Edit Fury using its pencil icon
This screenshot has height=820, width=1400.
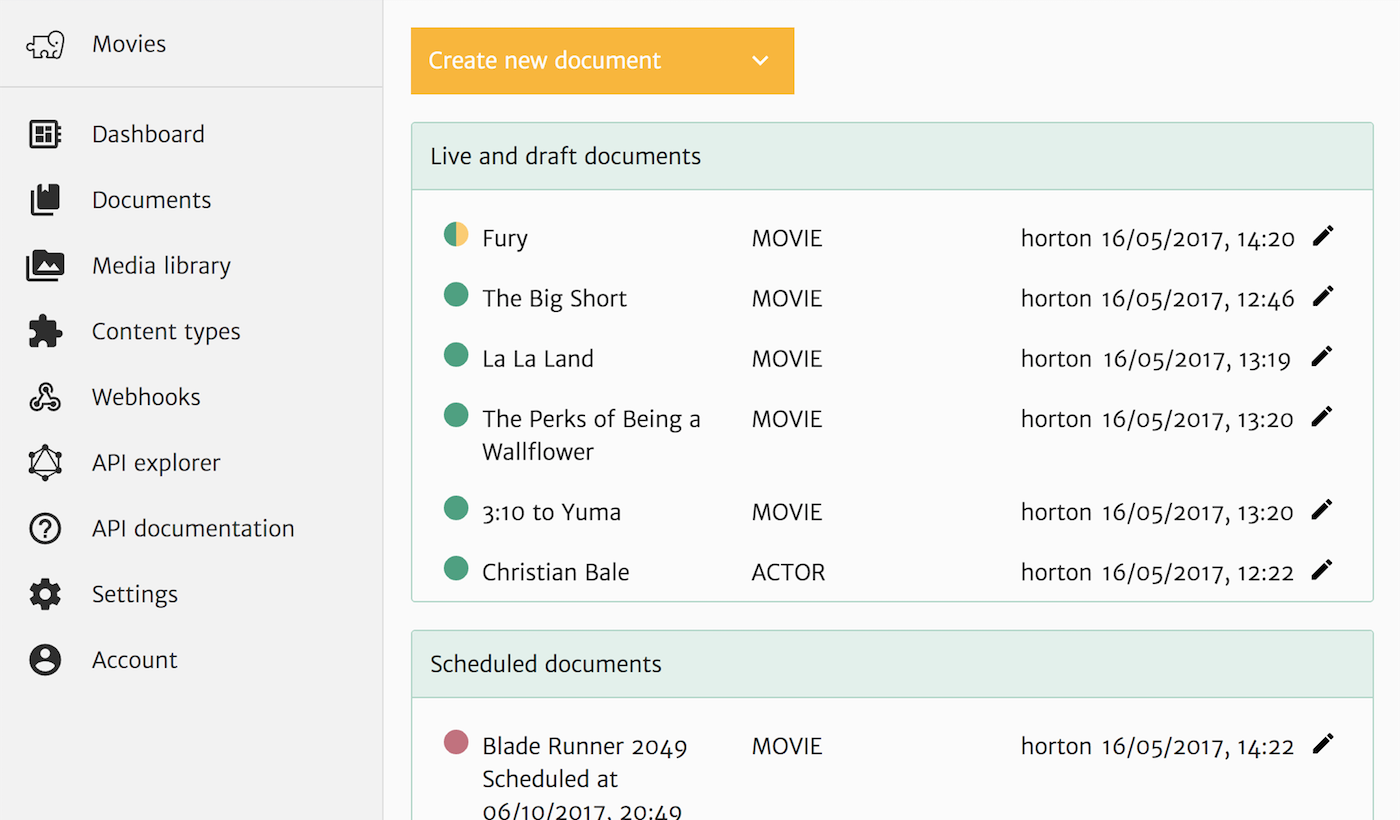click(1323, 236)
